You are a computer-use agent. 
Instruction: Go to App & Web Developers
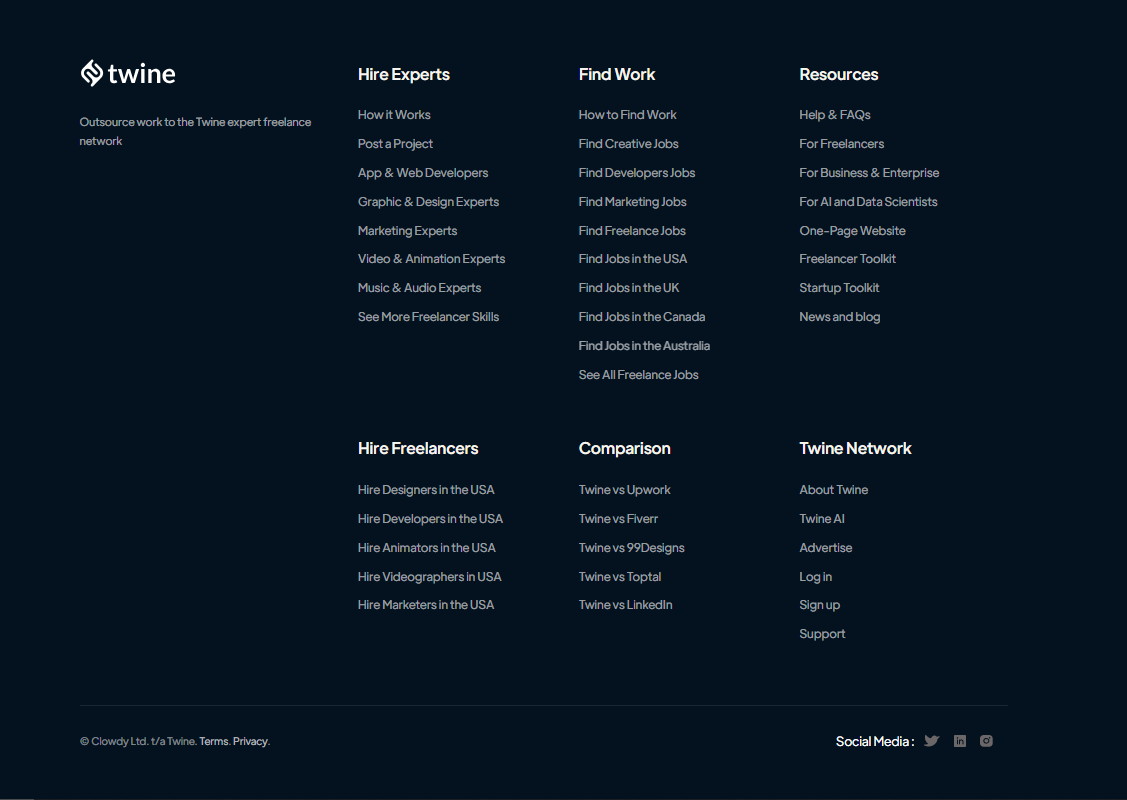pyautogui.click(x=423, y=173)
